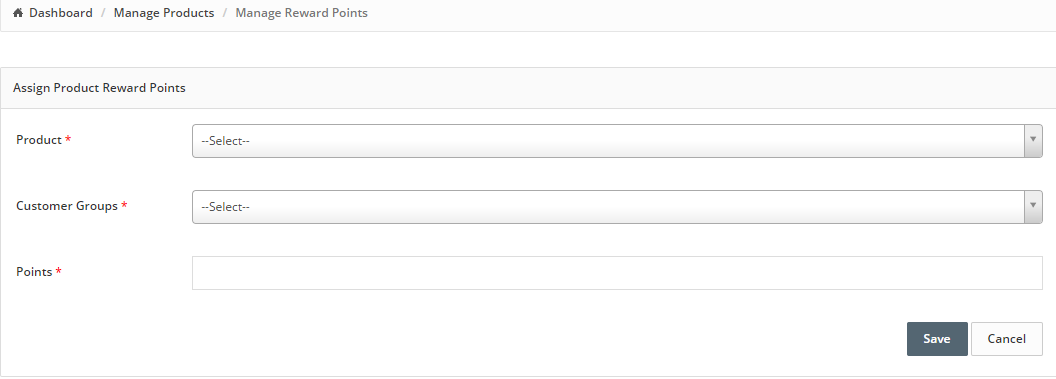
Task: Click the slash separator after Manage Products
Action: click(x=225, y=13)
